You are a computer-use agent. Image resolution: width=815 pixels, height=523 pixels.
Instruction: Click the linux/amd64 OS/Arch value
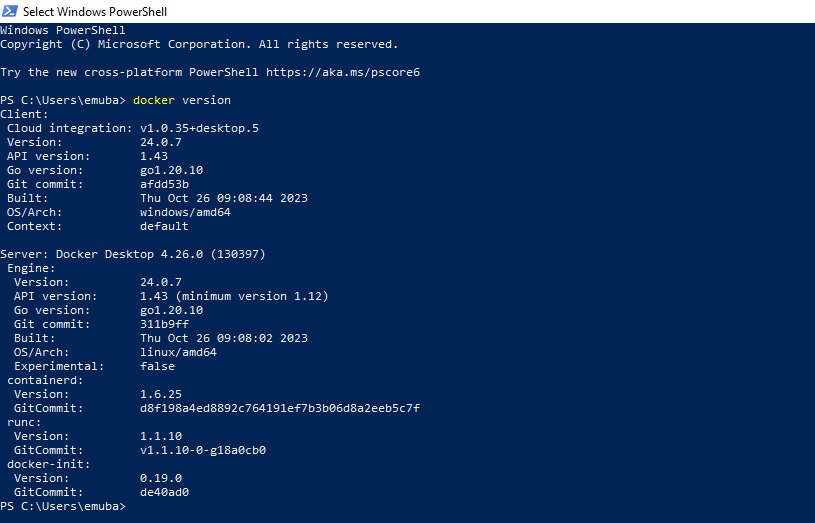coord(178,352)
